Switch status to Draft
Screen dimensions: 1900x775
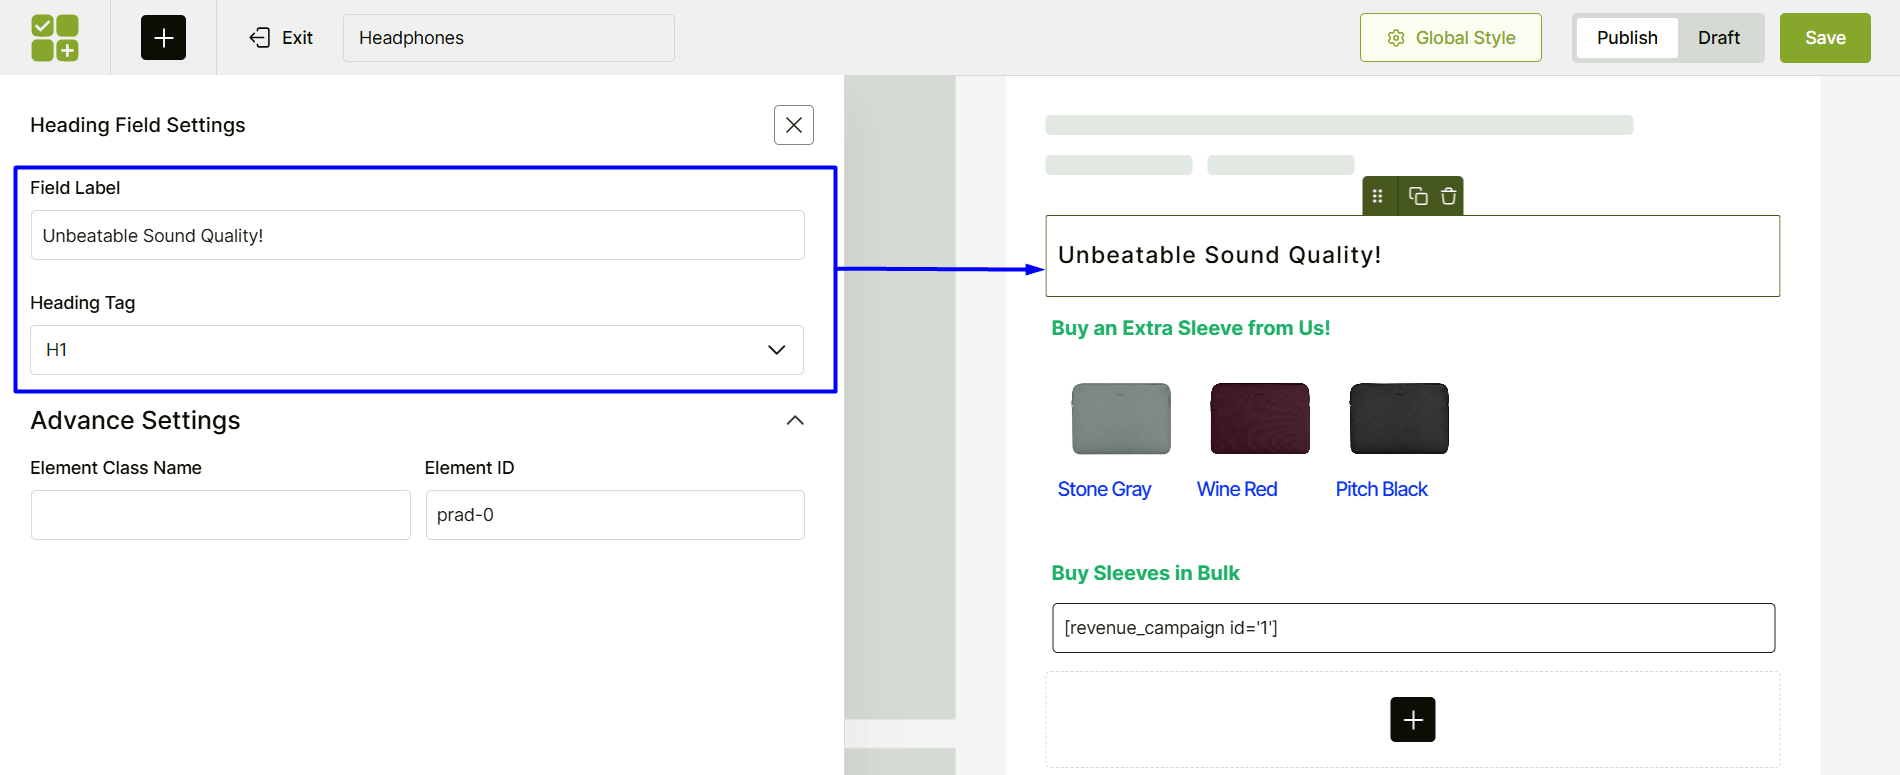[1718, 38]
